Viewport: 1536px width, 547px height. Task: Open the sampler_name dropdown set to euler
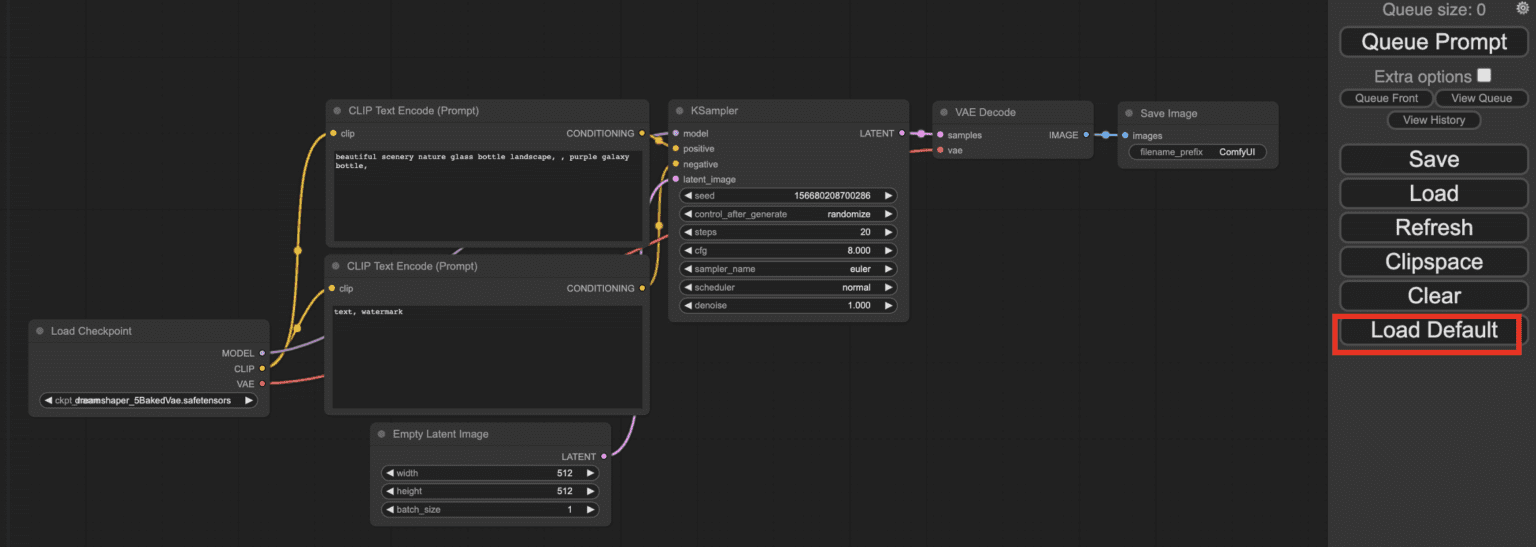(x=788, y=269)
